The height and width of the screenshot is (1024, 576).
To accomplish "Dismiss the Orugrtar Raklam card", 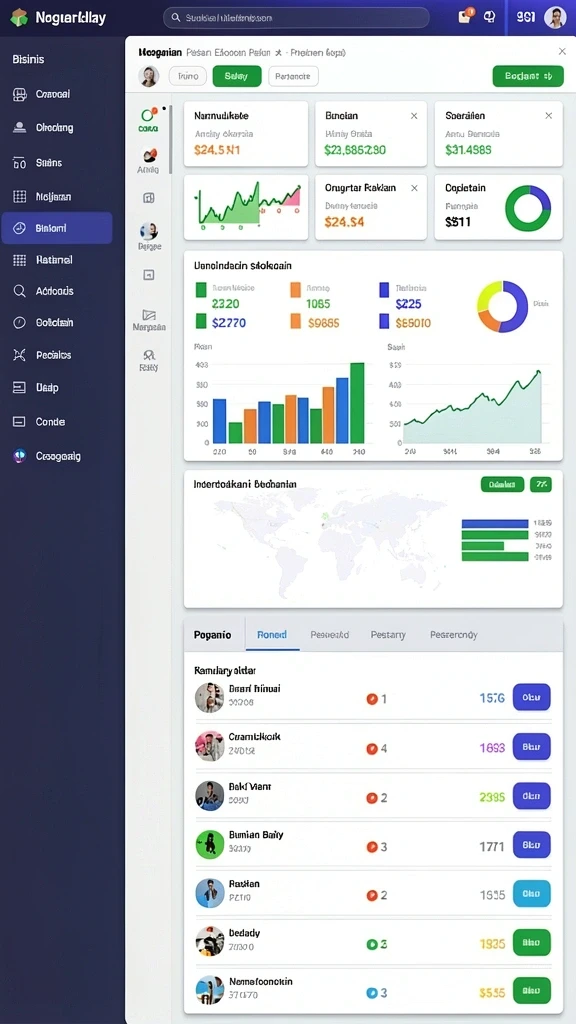I will coord(413,188).
